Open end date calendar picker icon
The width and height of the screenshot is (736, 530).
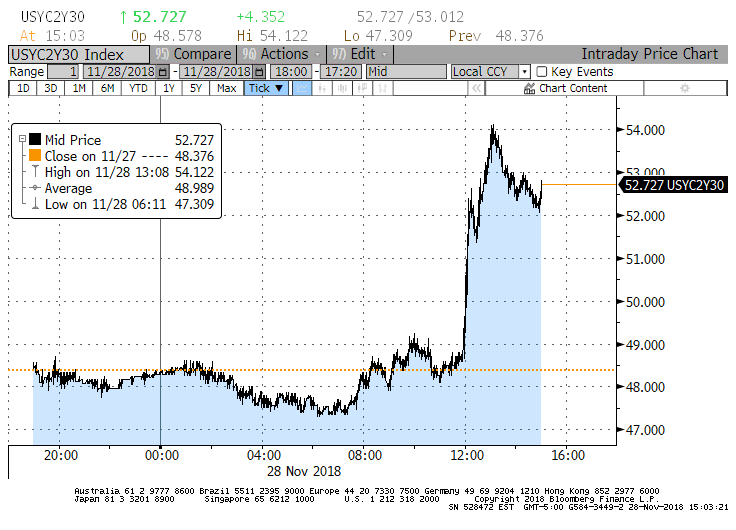tap(259, 72)
